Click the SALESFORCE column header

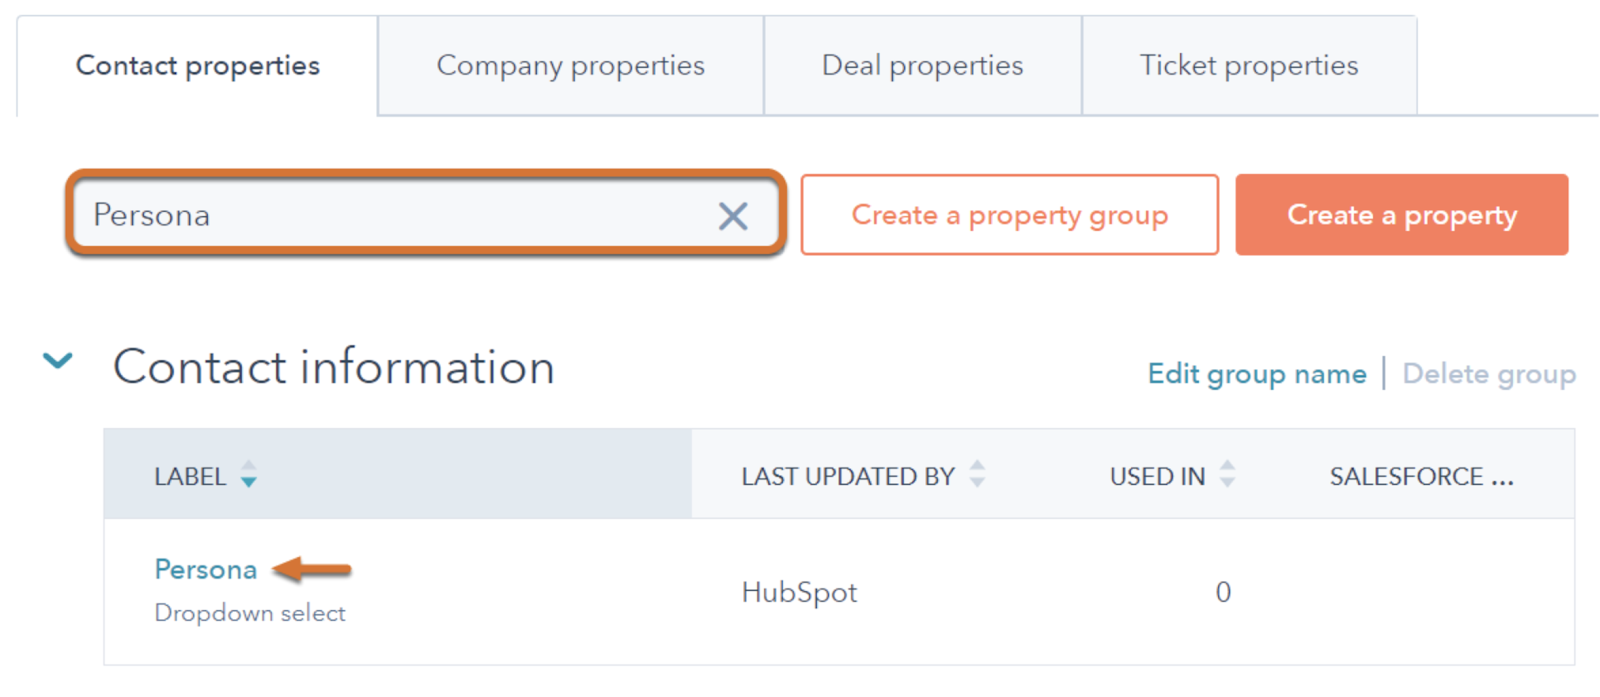click(1420, 477)
